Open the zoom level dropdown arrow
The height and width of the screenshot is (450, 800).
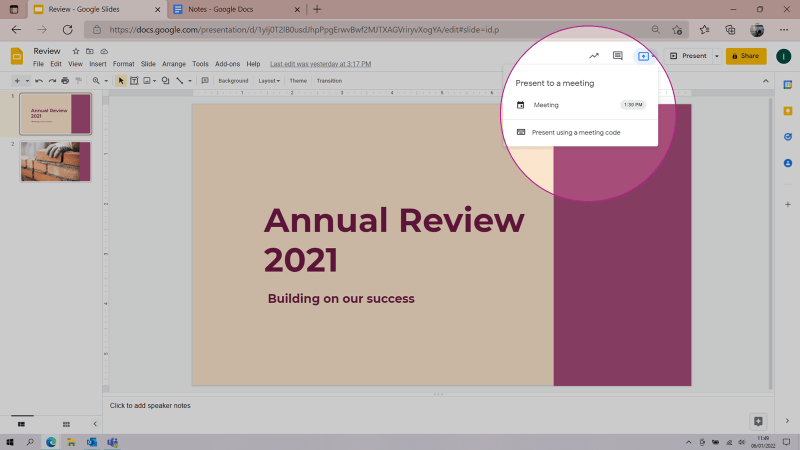pos(106,81)
